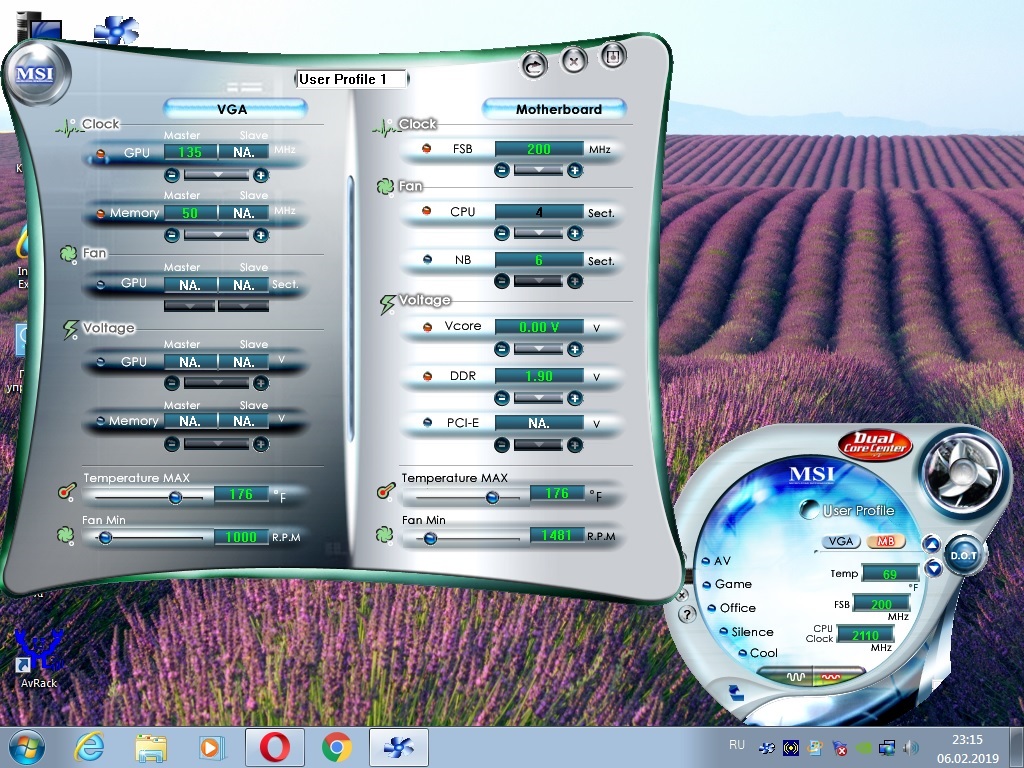Select the Game profile mode

(x=732, y=584)
